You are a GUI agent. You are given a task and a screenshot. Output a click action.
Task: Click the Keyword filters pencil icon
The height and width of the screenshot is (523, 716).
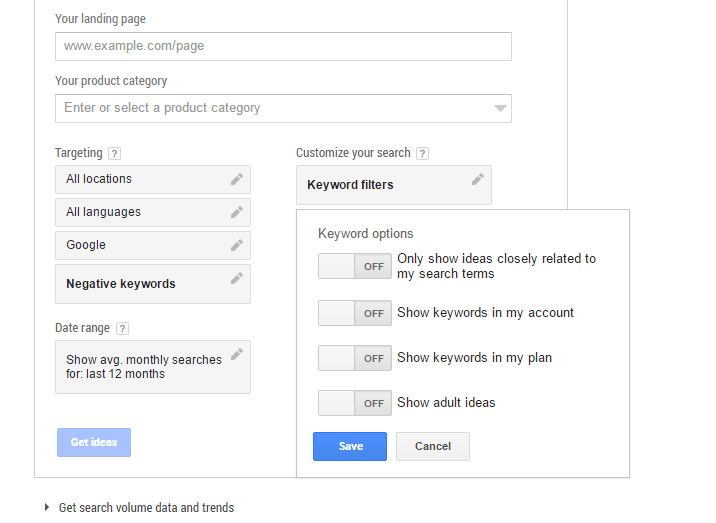[478, 179]
